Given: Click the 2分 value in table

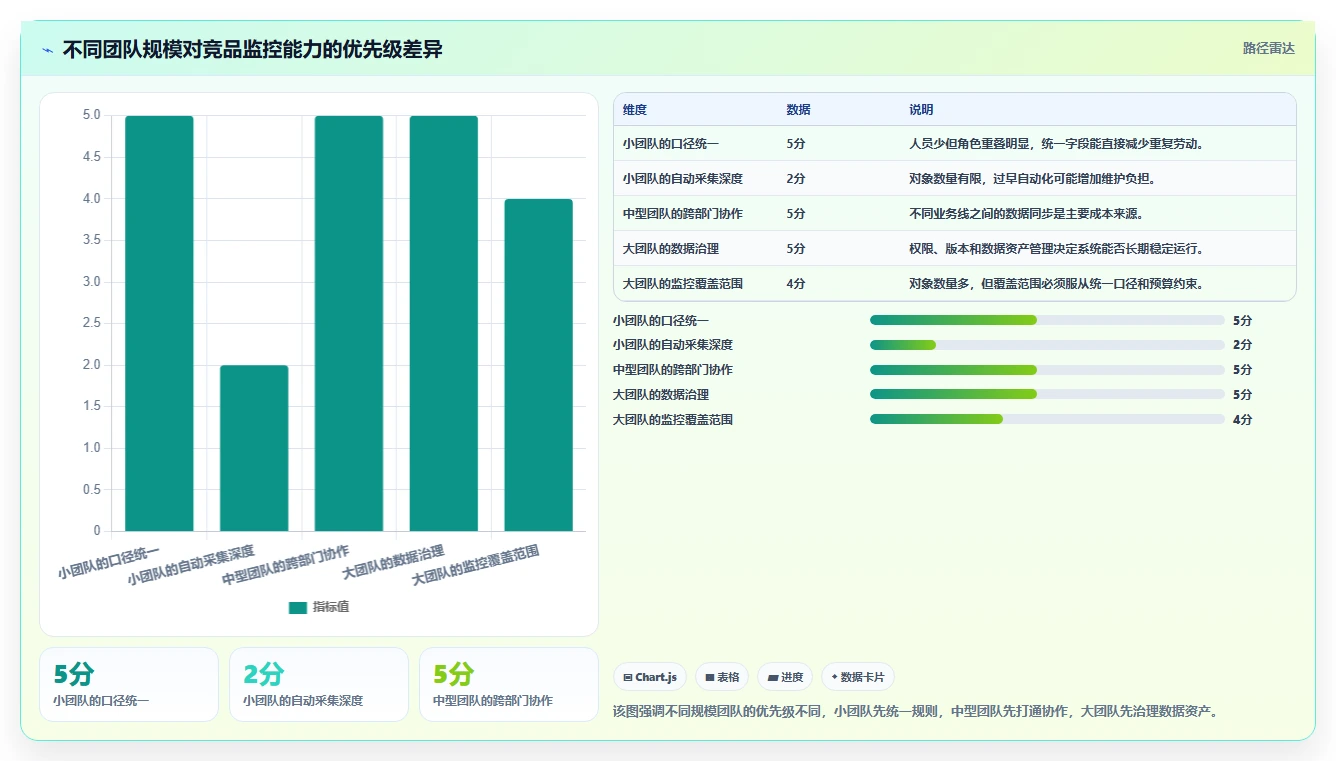Looking at the screenshot, I should (796, 179).
